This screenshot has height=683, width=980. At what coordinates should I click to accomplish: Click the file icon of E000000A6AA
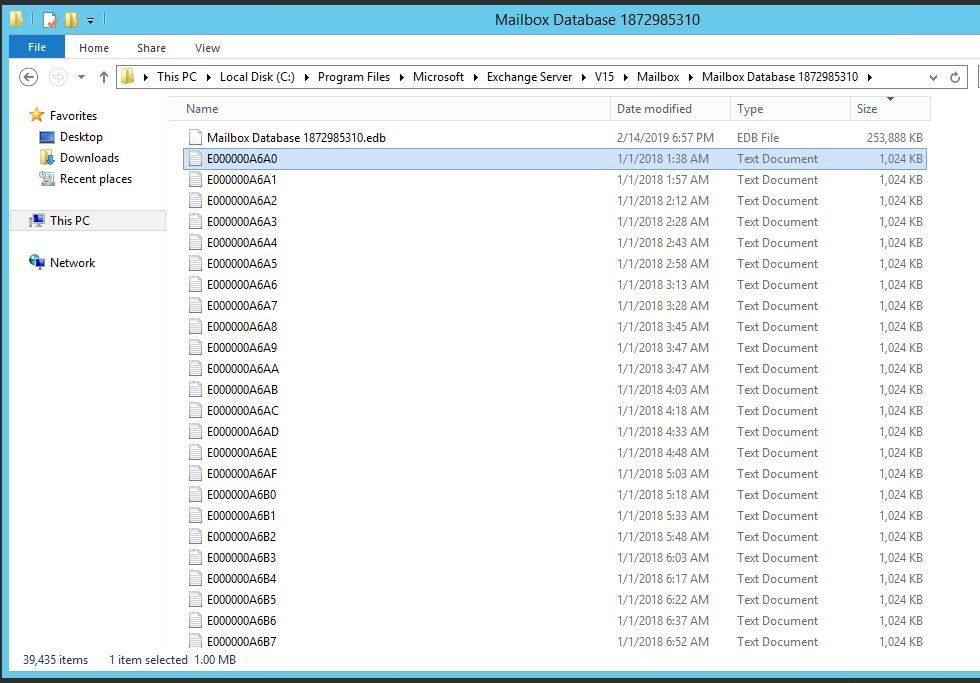(x=196, y=368)
